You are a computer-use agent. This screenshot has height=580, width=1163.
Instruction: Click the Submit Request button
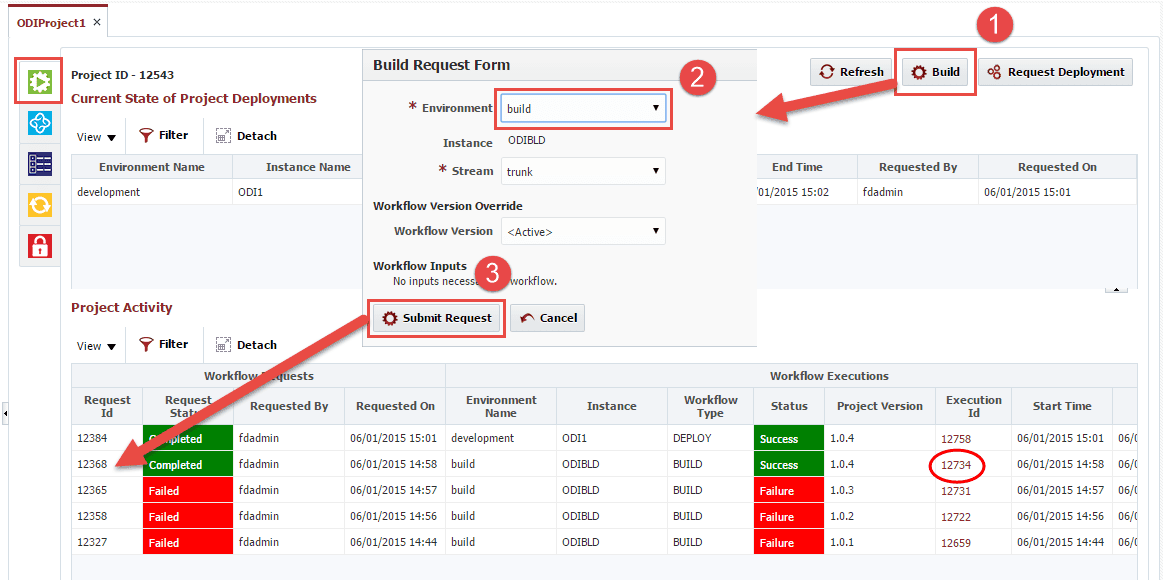point(436,318)
